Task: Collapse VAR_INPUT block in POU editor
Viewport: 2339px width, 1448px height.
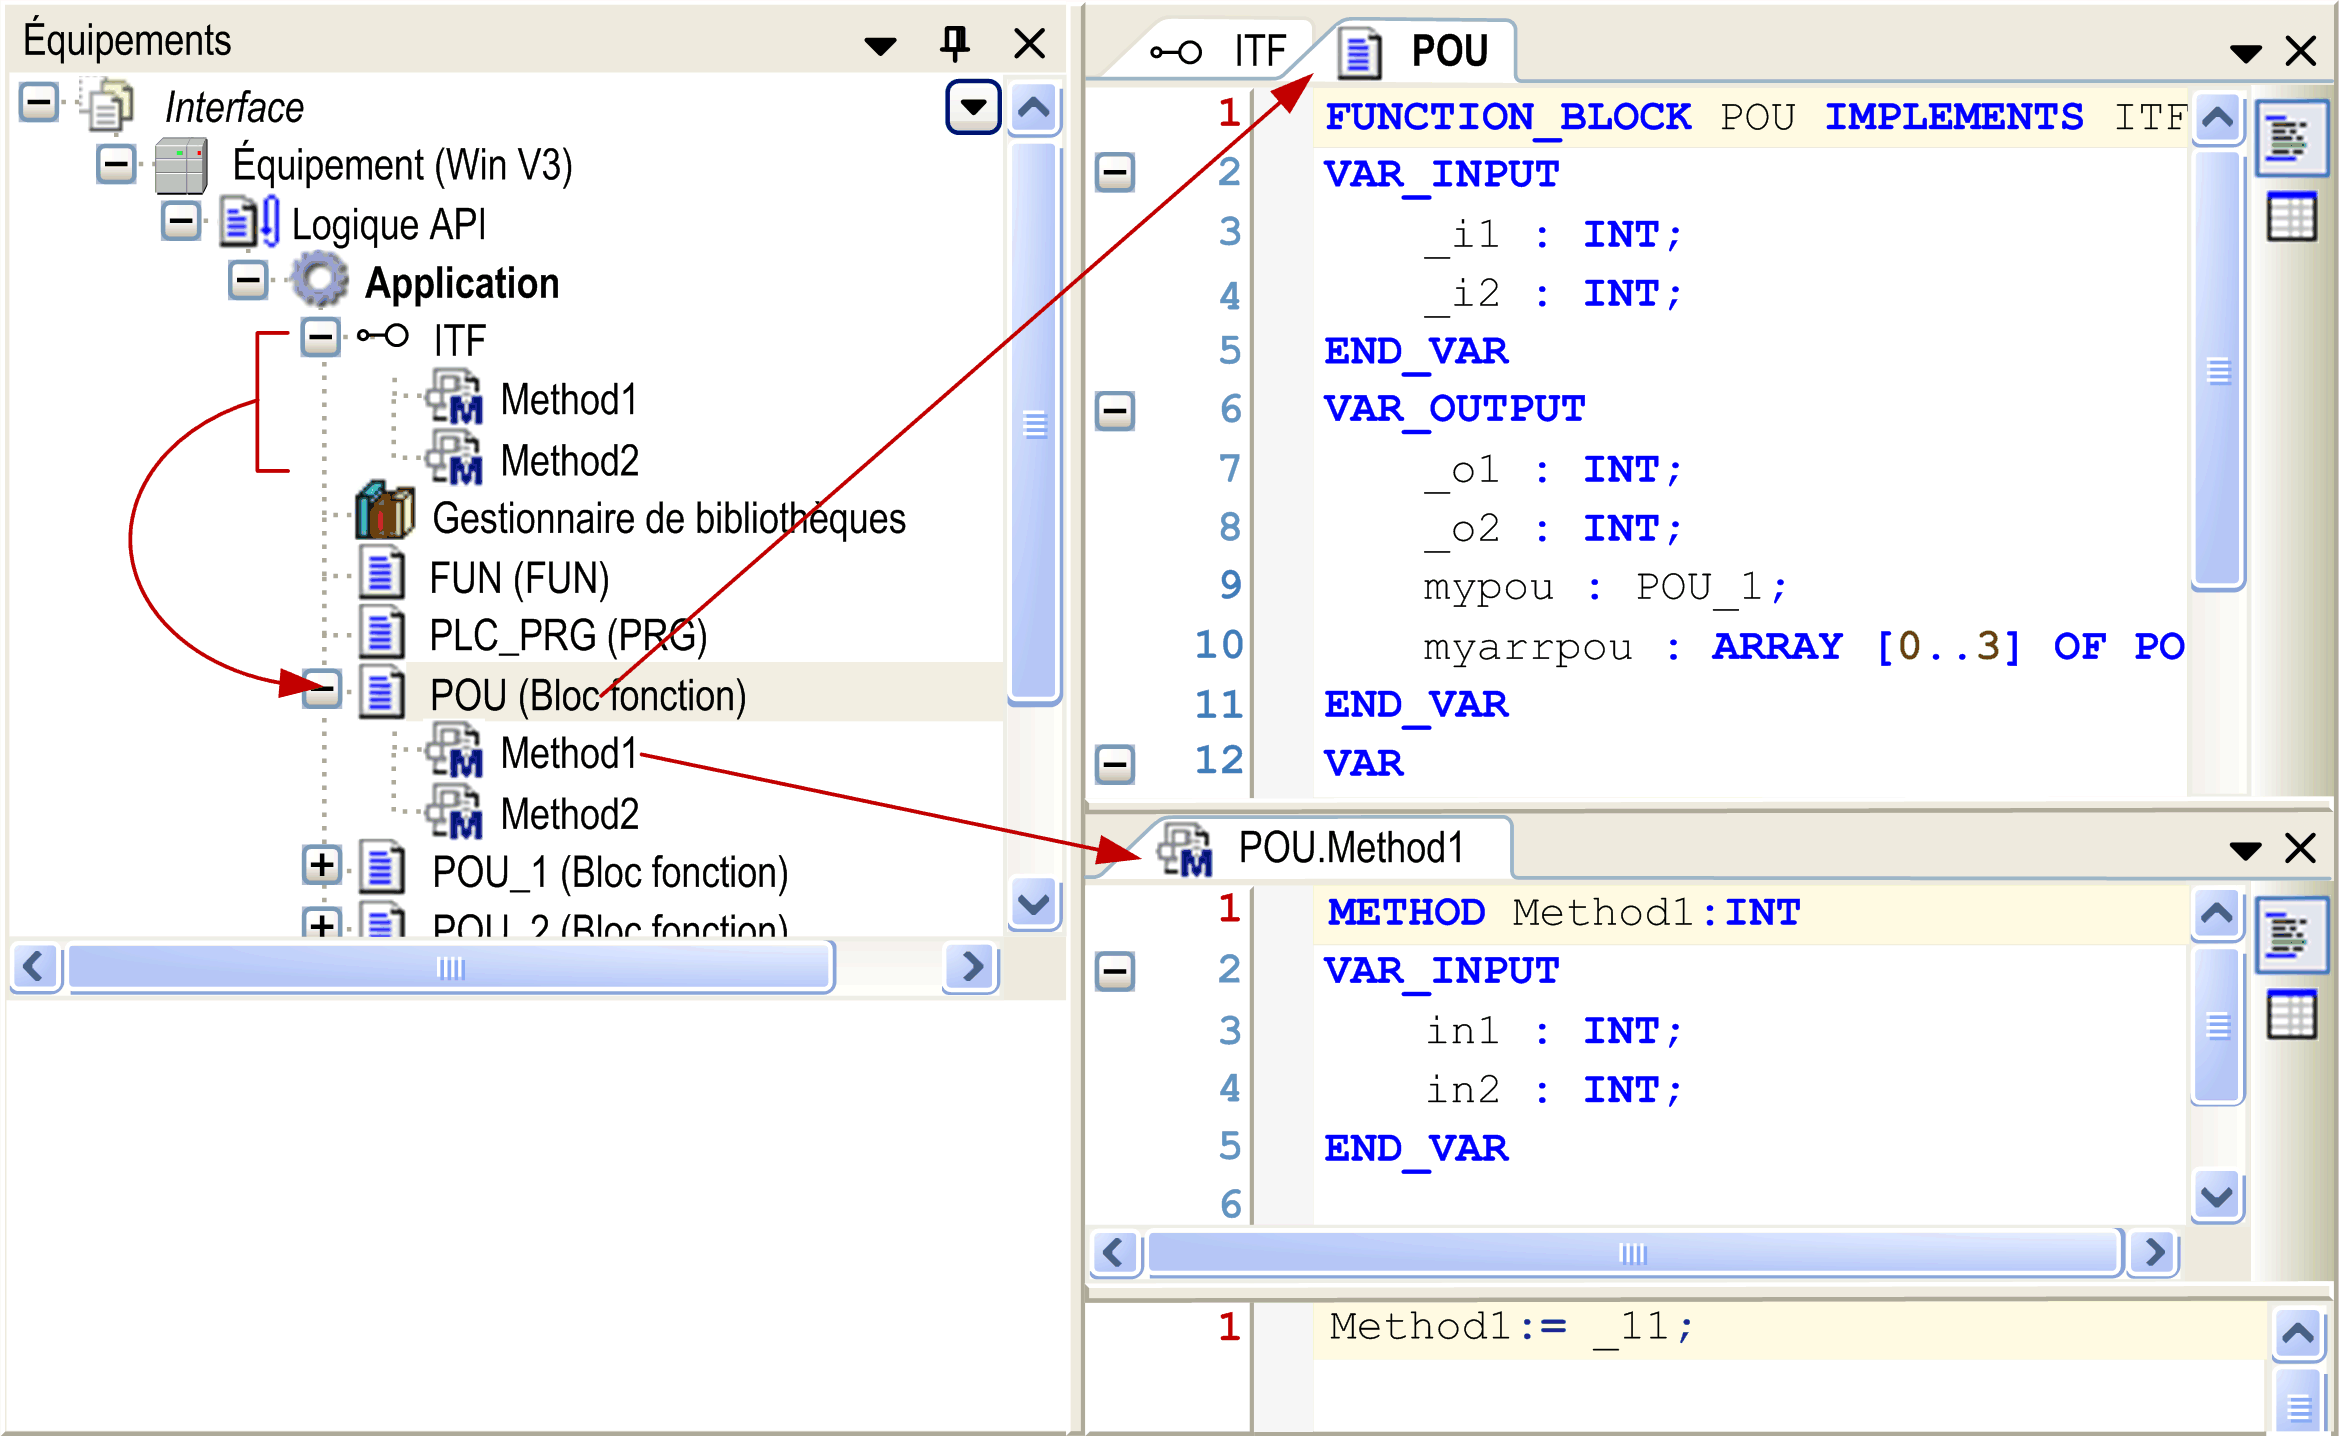Action: point(1114,173)
